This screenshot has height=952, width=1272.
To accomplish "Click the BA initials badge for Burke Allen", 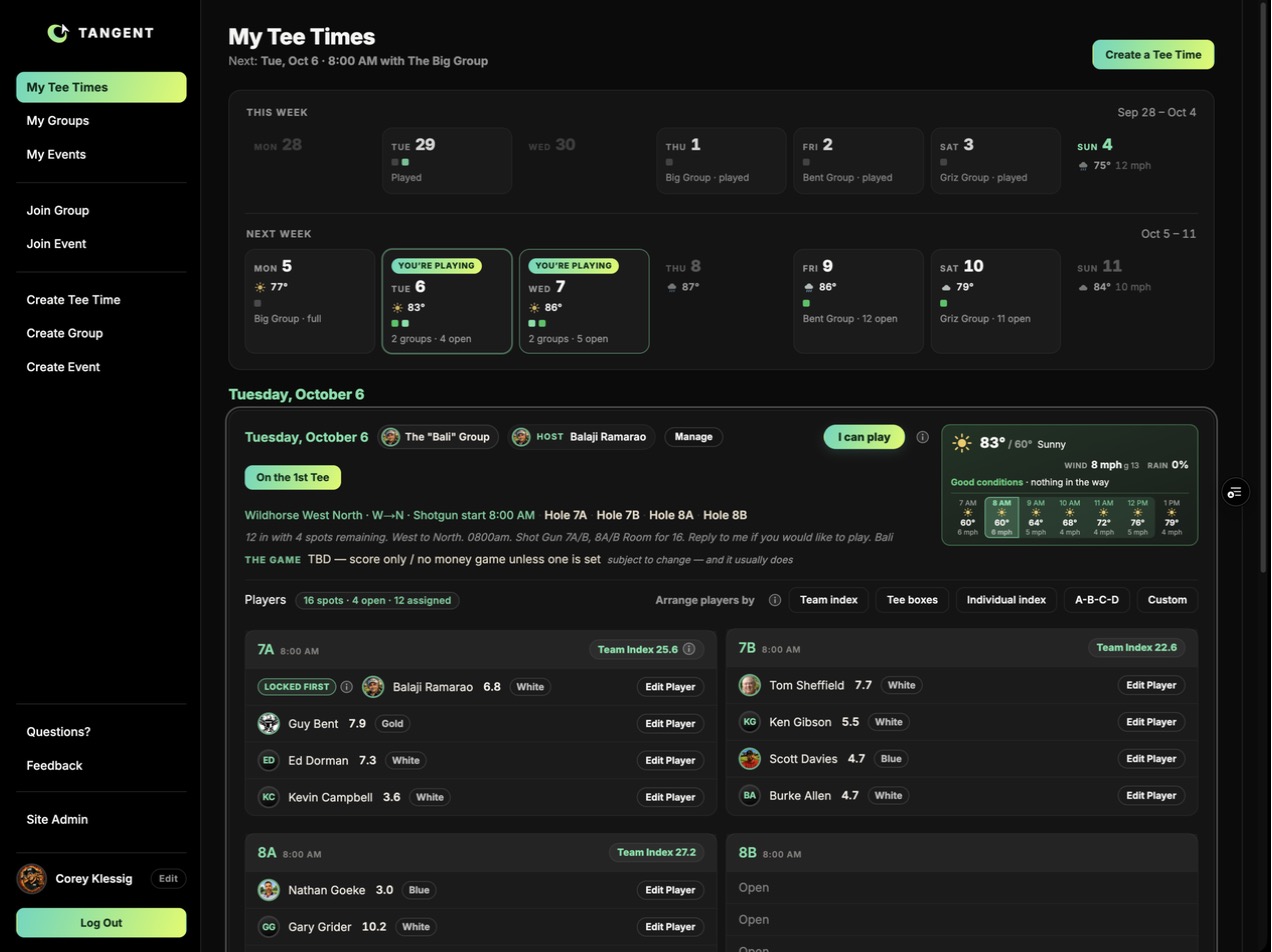I will pos(750,796).
